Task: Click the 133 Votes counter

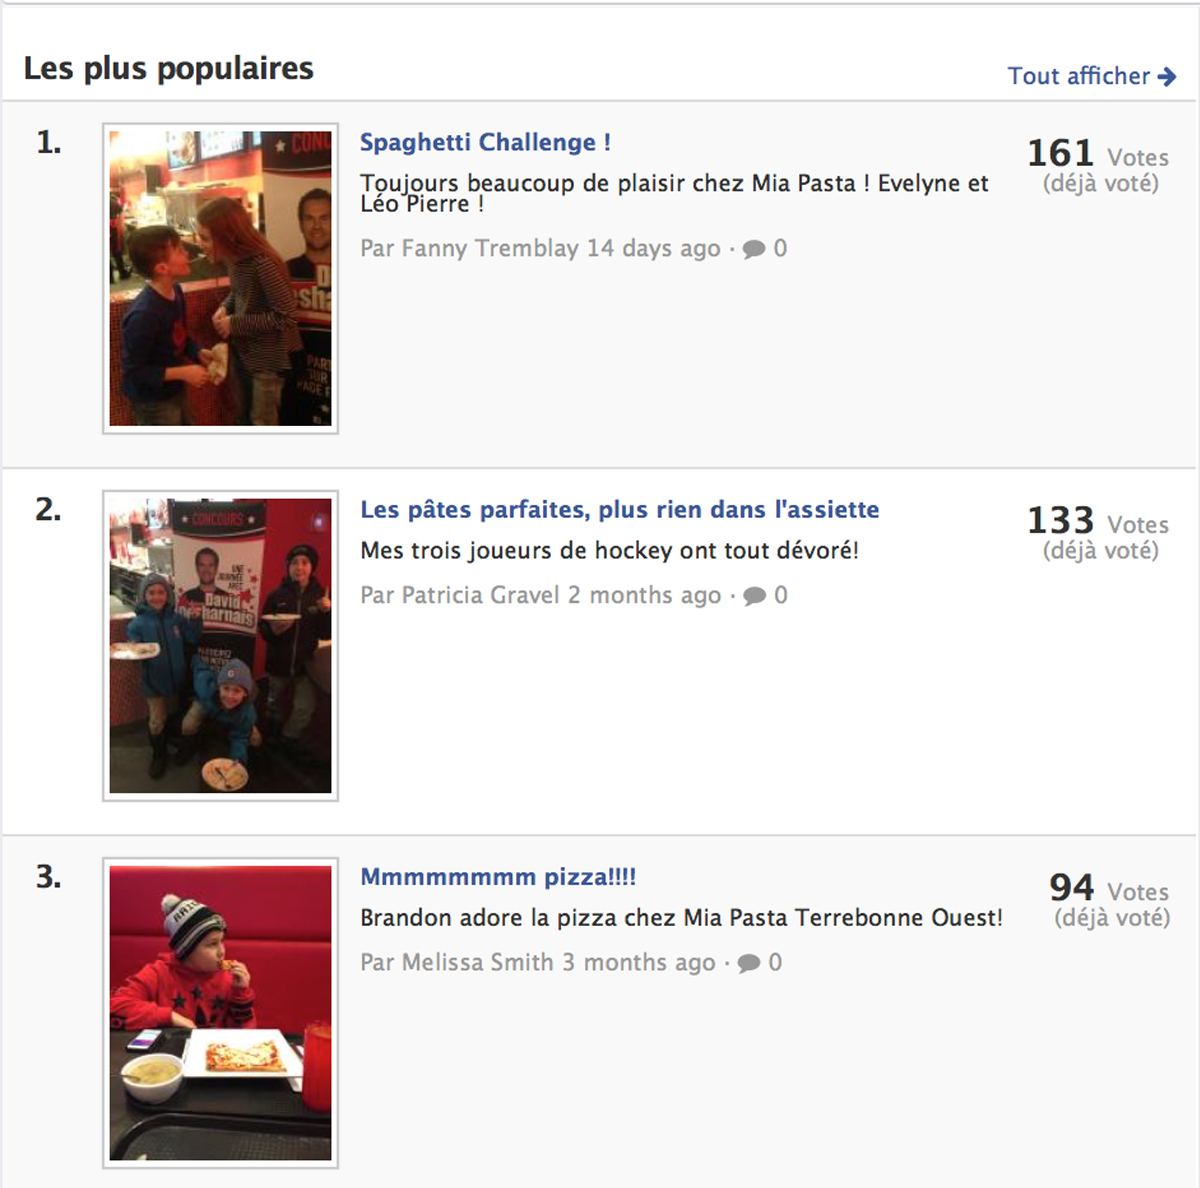Action: (1098, 521)
